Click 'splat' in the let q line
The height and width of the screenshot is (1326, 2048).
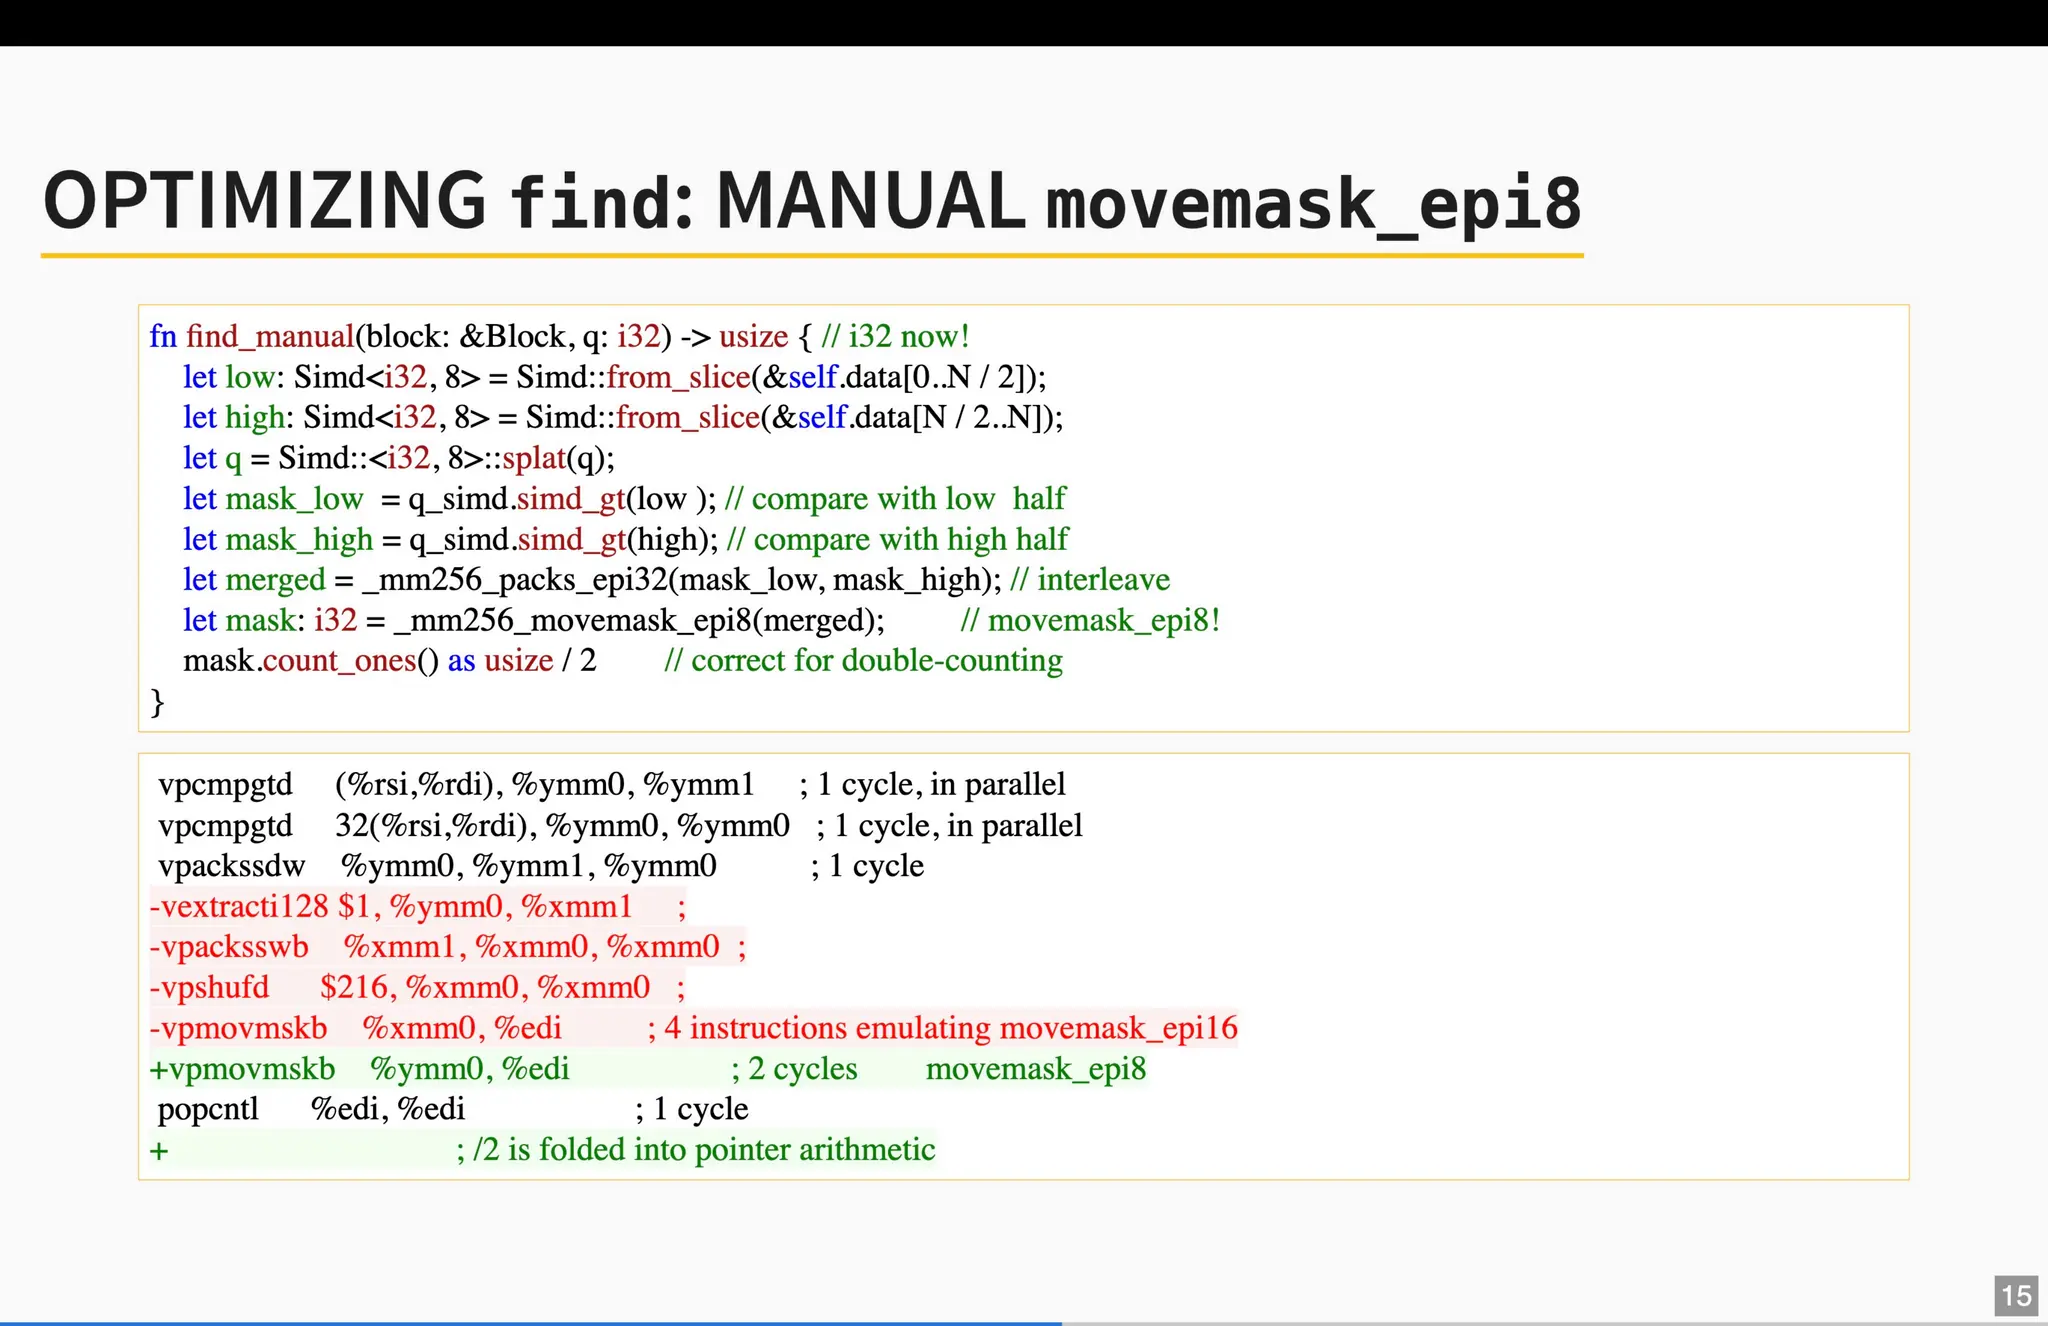[534, 458]
